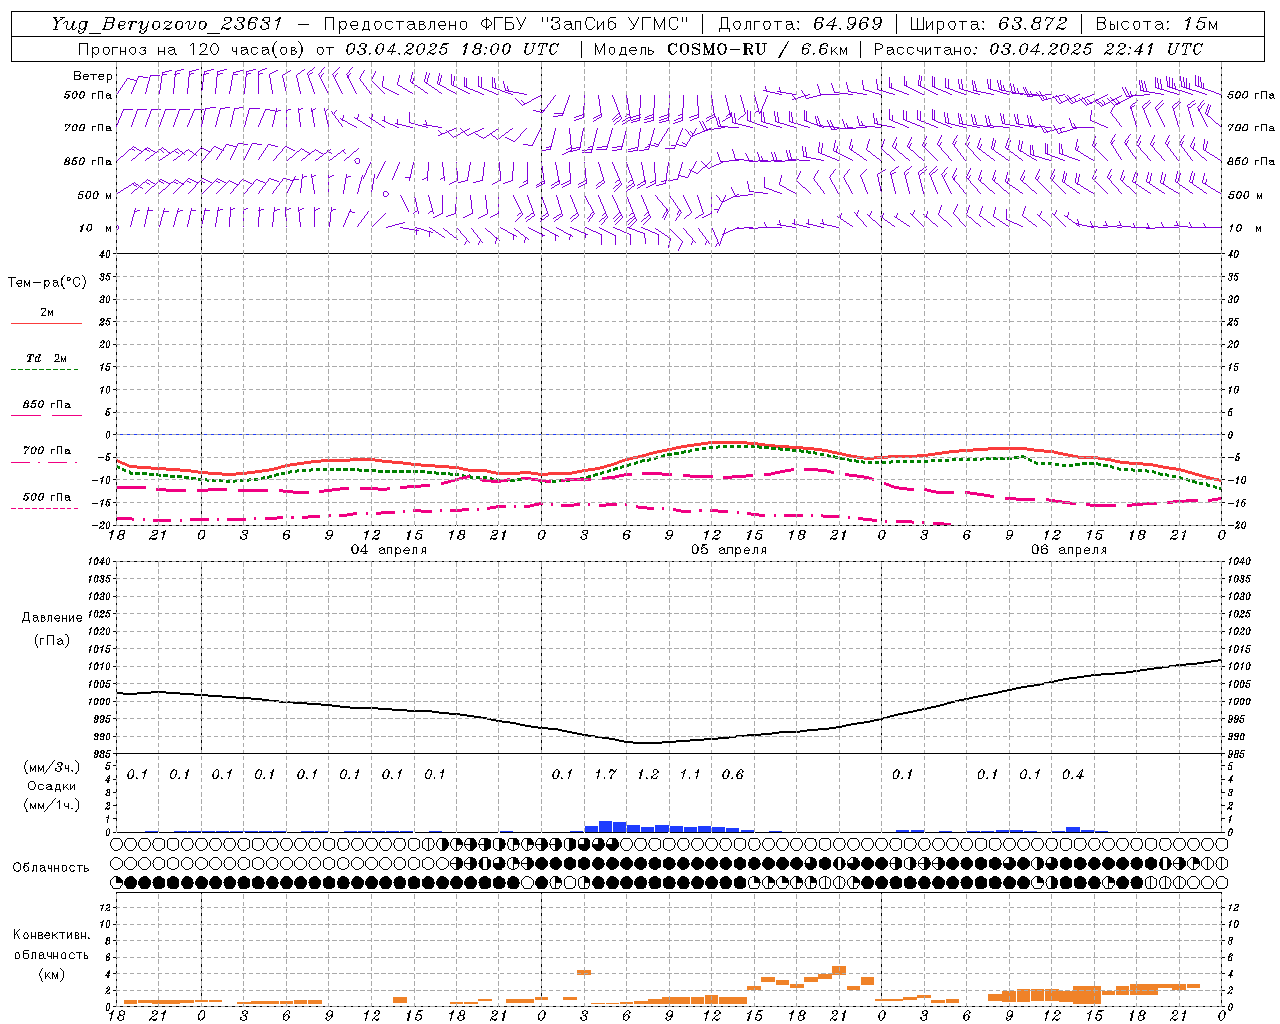Viewport: 1280px width, 1024px height.
Task: Click the tallest blue precipitation bar
Action: tap(605, 826)
